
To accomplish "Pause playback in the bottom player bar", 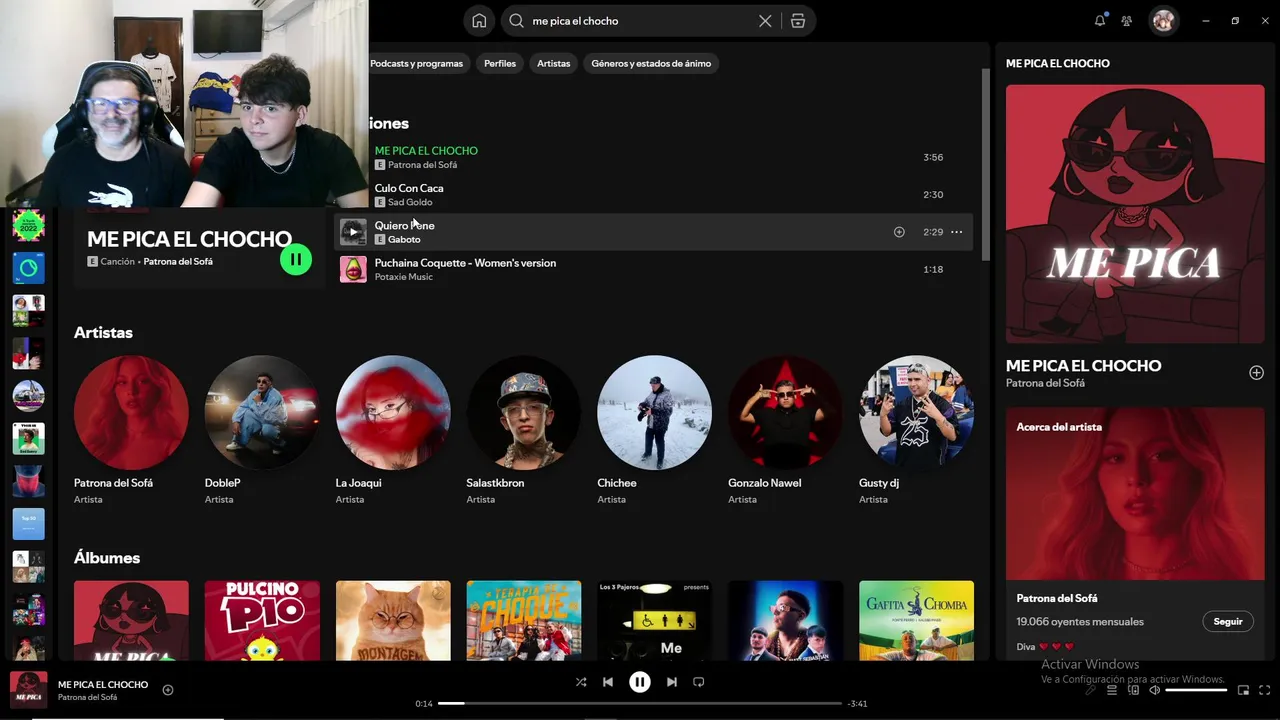I will pyautogui.click(x=639, y=682).
